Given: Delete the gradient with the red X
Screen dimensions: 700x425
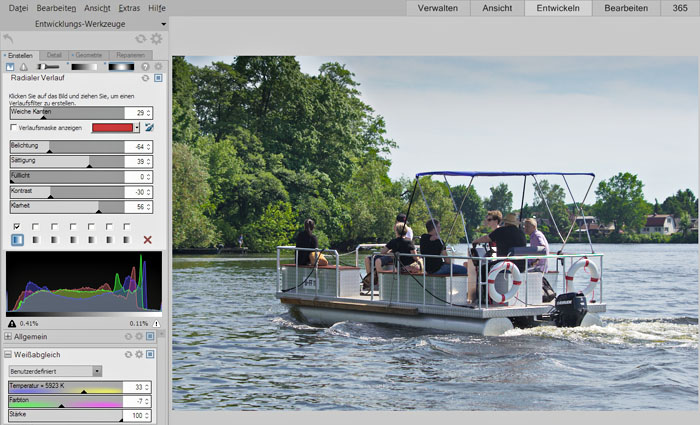Looking at the screenshot, I should [x=148, y=240].
